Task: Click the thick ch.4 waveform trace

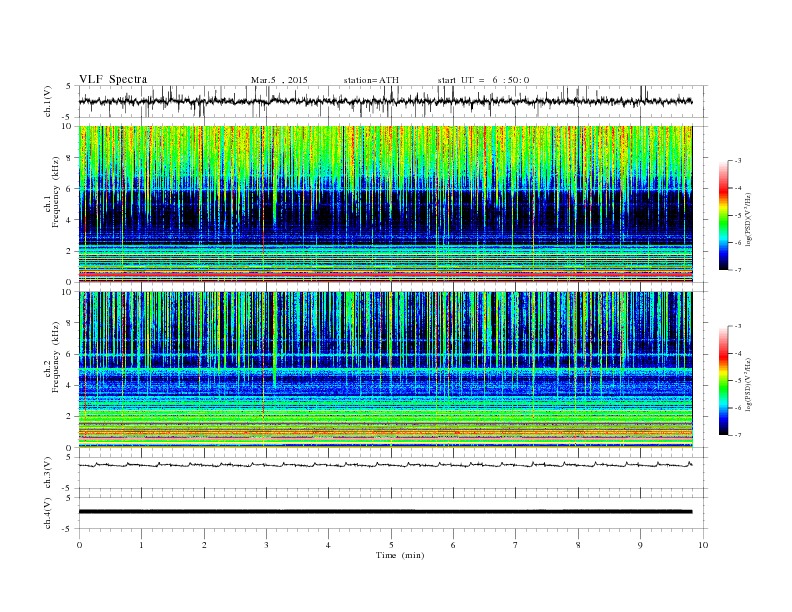Action: click(x=385, y=512)
